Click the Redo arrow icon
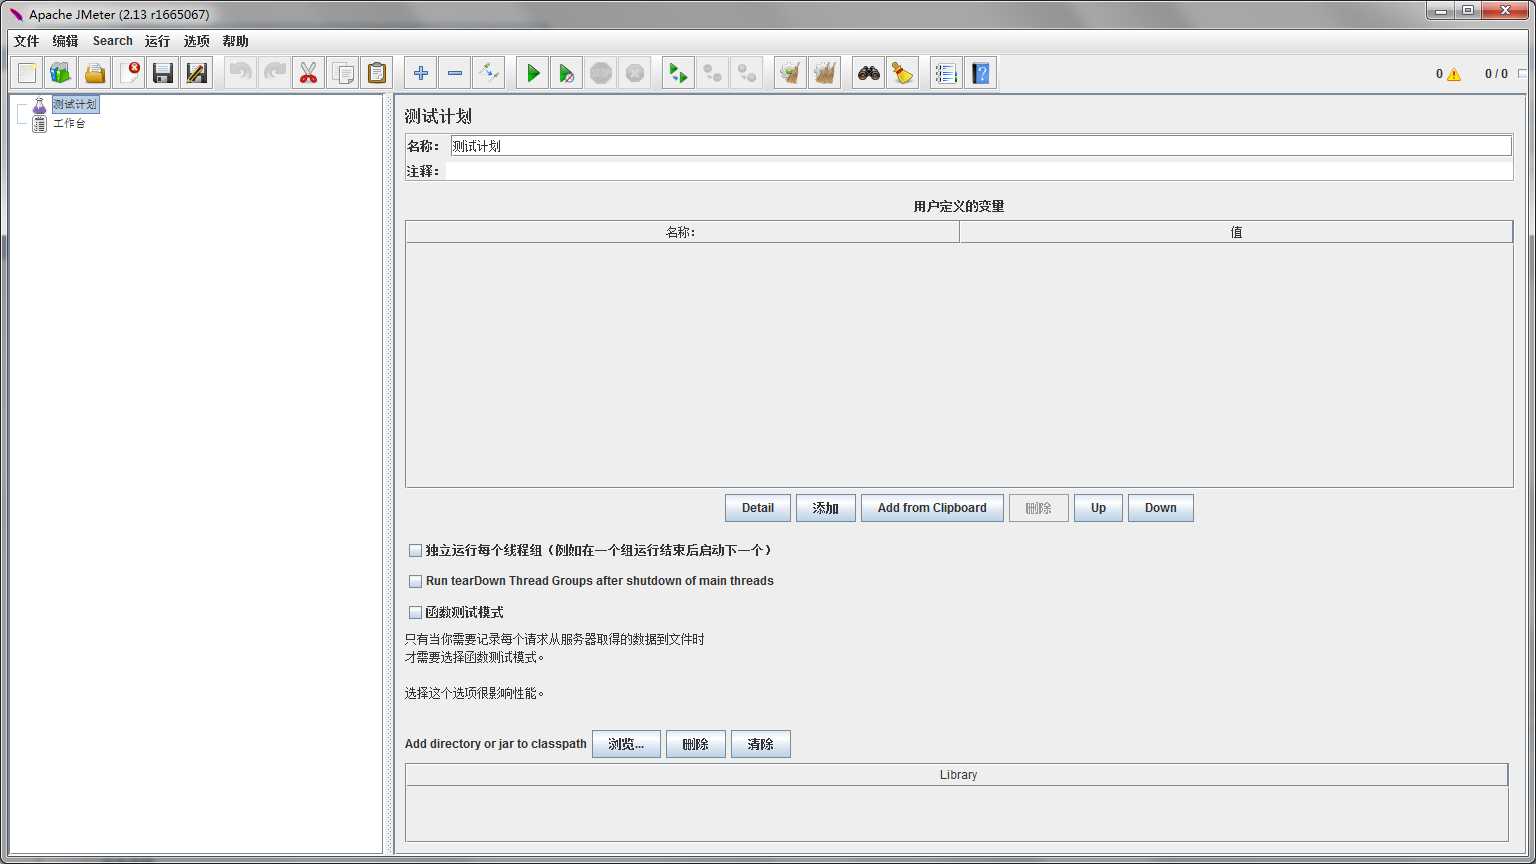This screenshot has width=1536, height=864. tap(275, 73)
